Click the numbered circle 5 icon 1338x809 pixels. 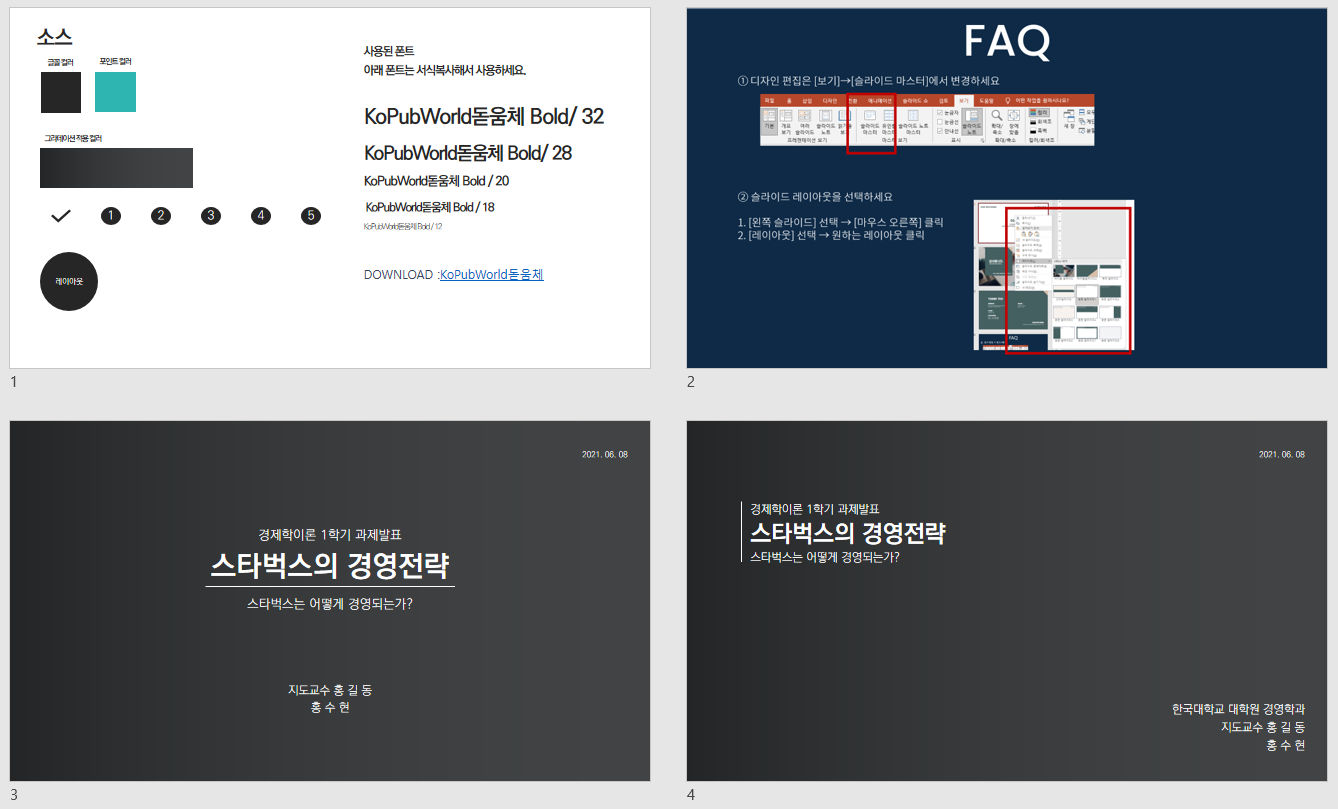(311, 215)
